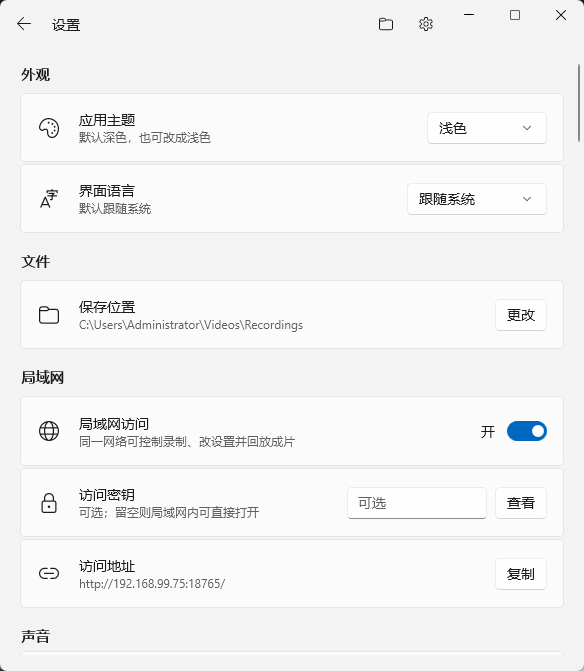Click the folder icon beside 保存位置

click(49, 315)
